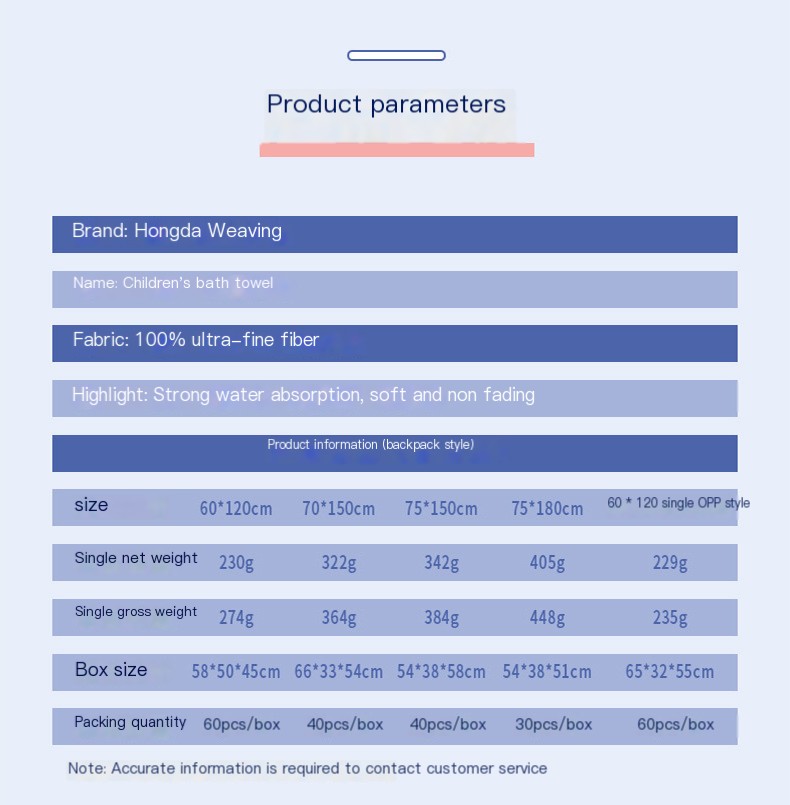Click the Packing quantity label
The image size is (790, 805).
[130, 722]
